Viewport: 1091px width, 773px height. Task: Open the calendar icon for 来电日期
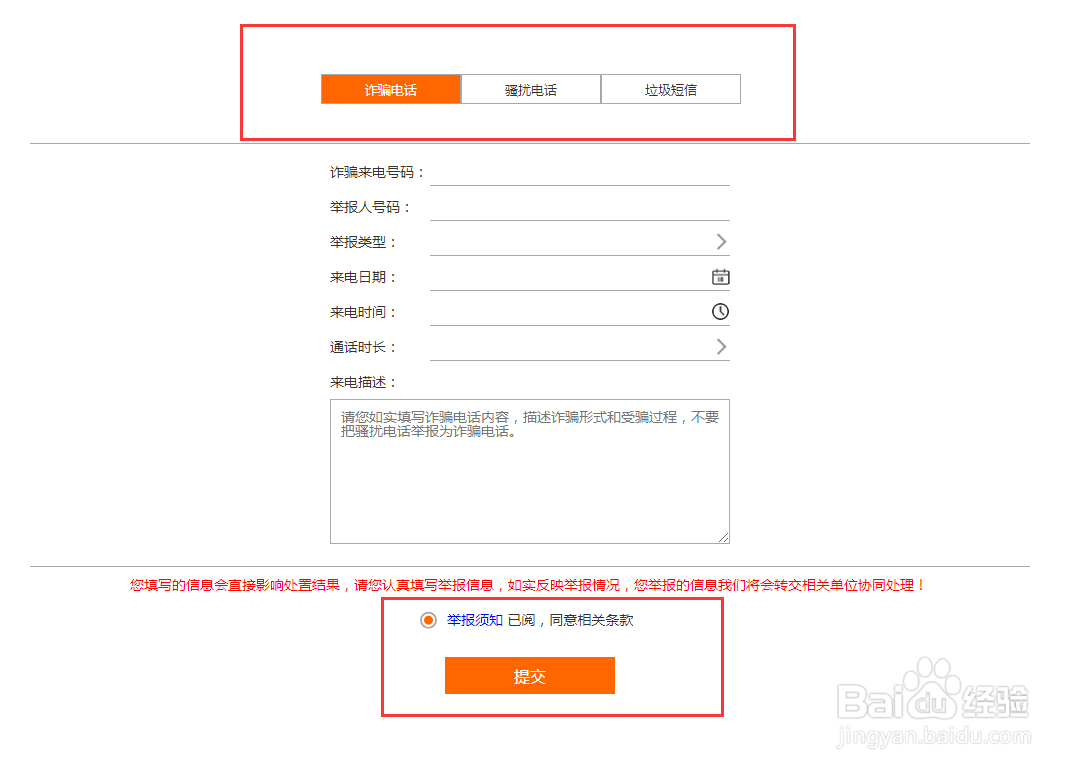pyautogui.click(x=720, y=276)
